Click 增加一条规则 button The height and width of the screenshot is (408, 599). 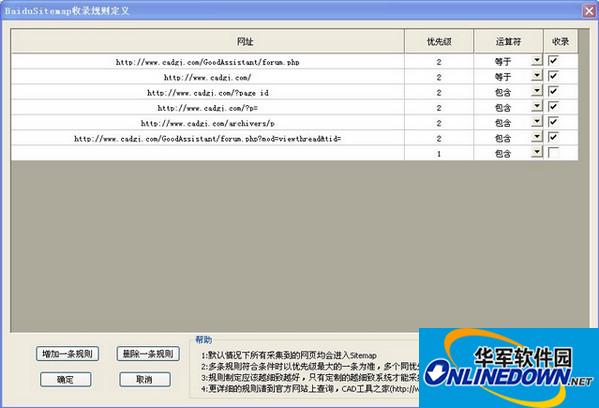tap(68, 354)
